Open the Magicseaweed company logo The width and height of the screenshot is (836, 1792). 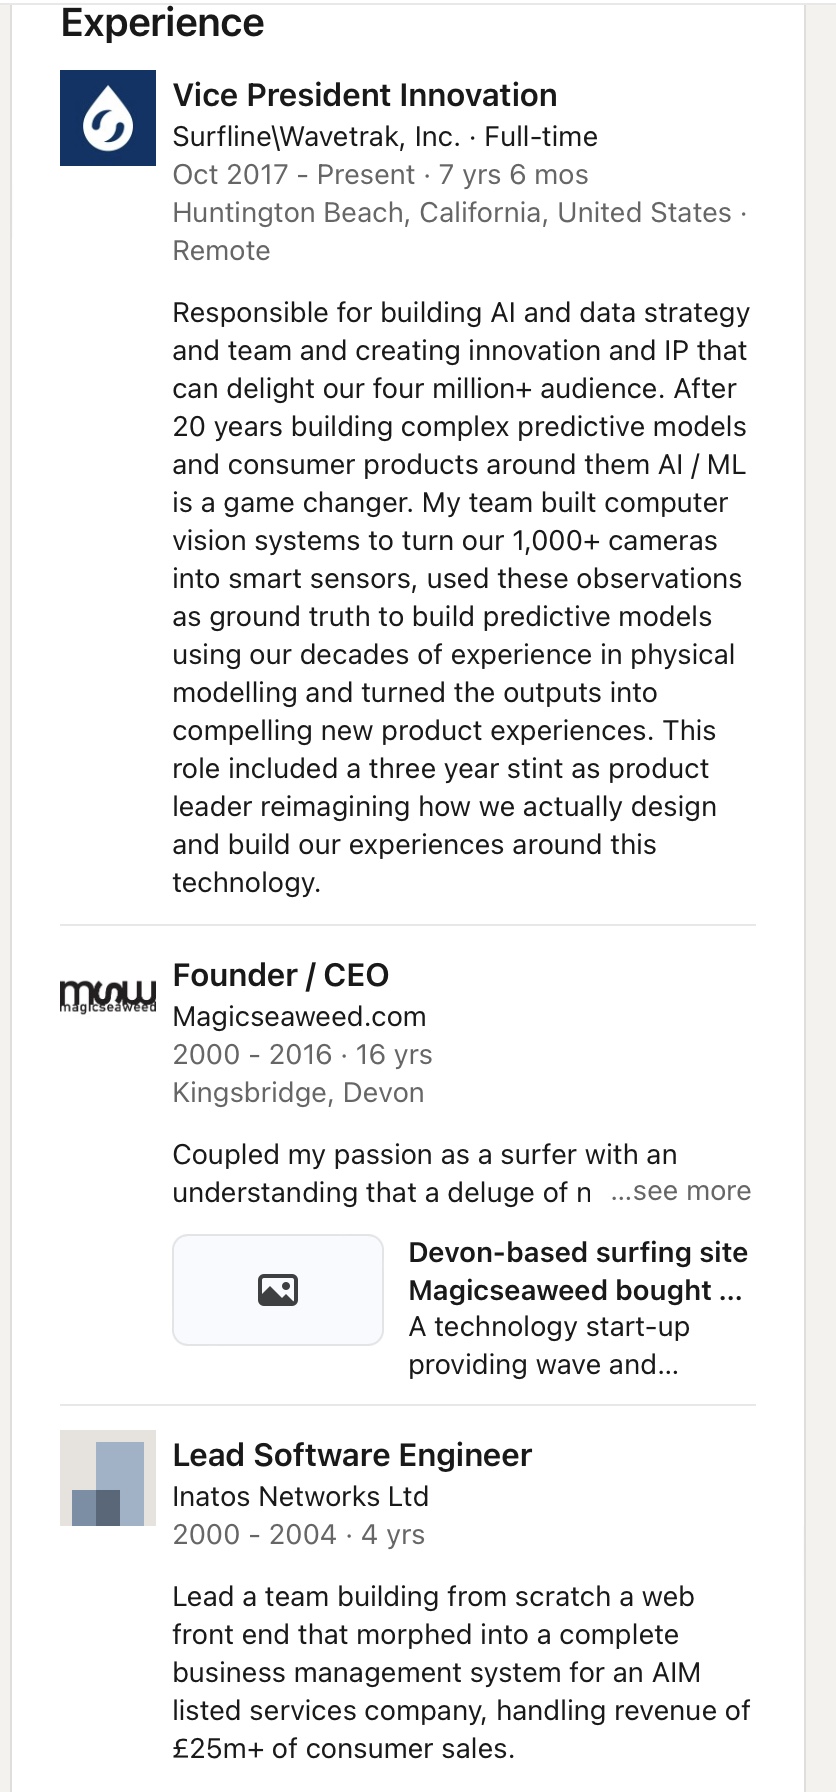(108, 996)
